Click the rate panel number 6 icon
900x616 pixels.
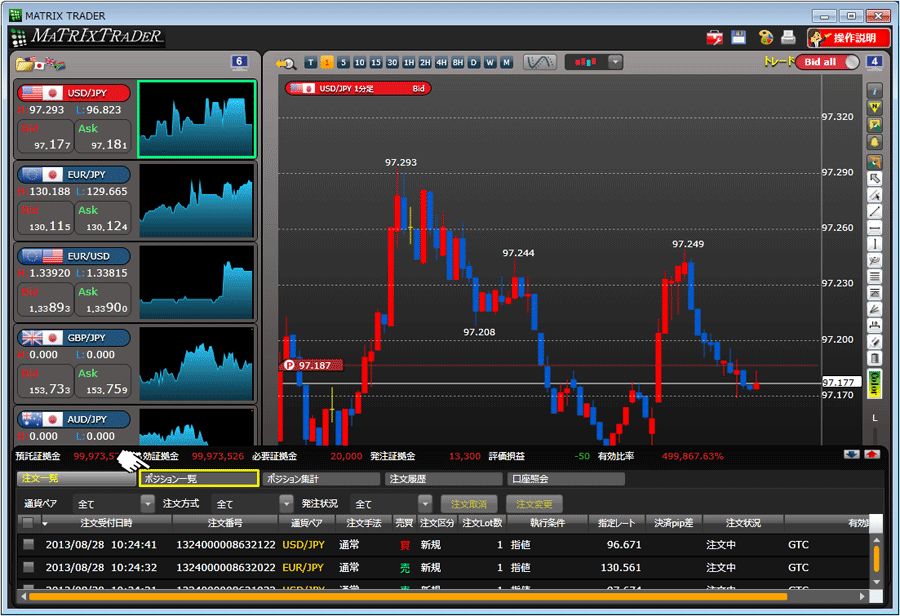pos(239,62)
